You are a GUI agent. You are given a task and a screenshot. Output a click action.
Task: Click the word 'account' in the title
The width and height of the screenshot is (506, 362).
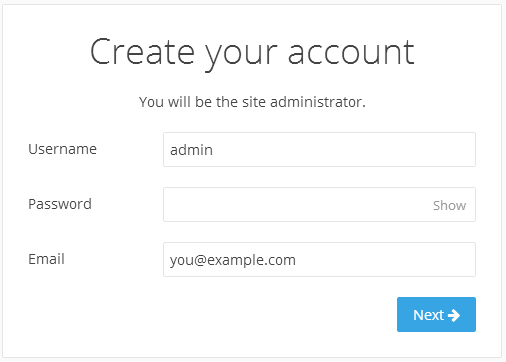click(x=351, y=52)
